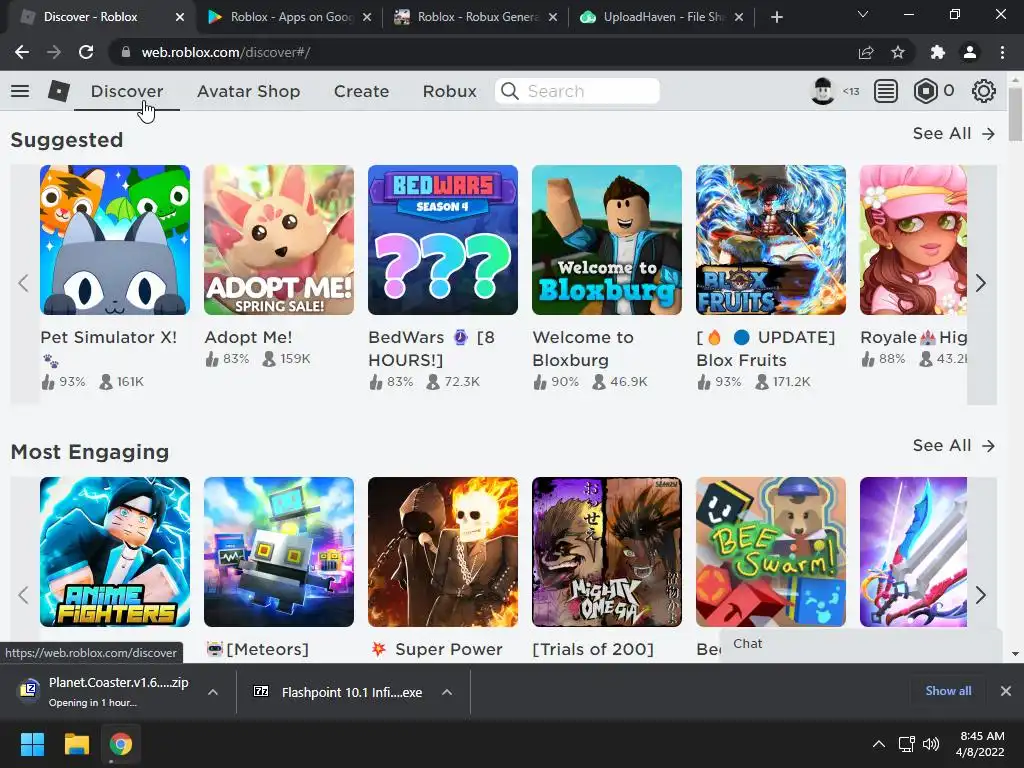
Task: Open BedWars Season 4 thumbnail
Action: coord(443,240)
